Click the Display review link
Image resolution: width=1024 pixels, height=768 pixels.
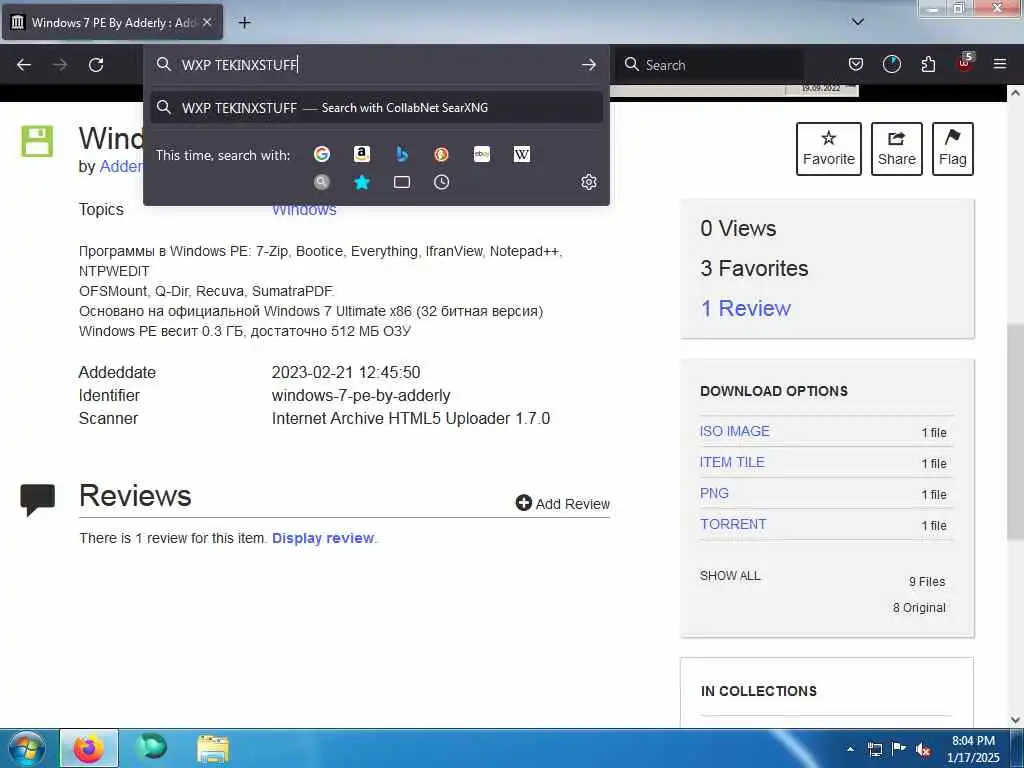323,538
